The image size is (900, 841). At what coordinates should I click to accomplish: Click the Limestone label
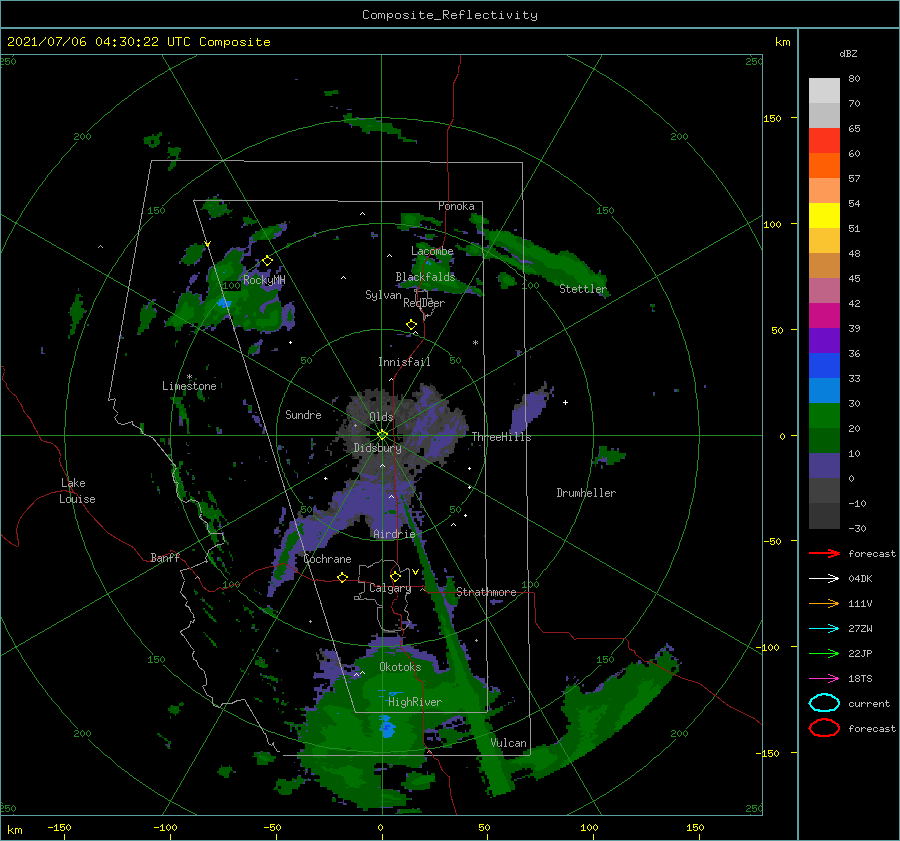point(189,386)
